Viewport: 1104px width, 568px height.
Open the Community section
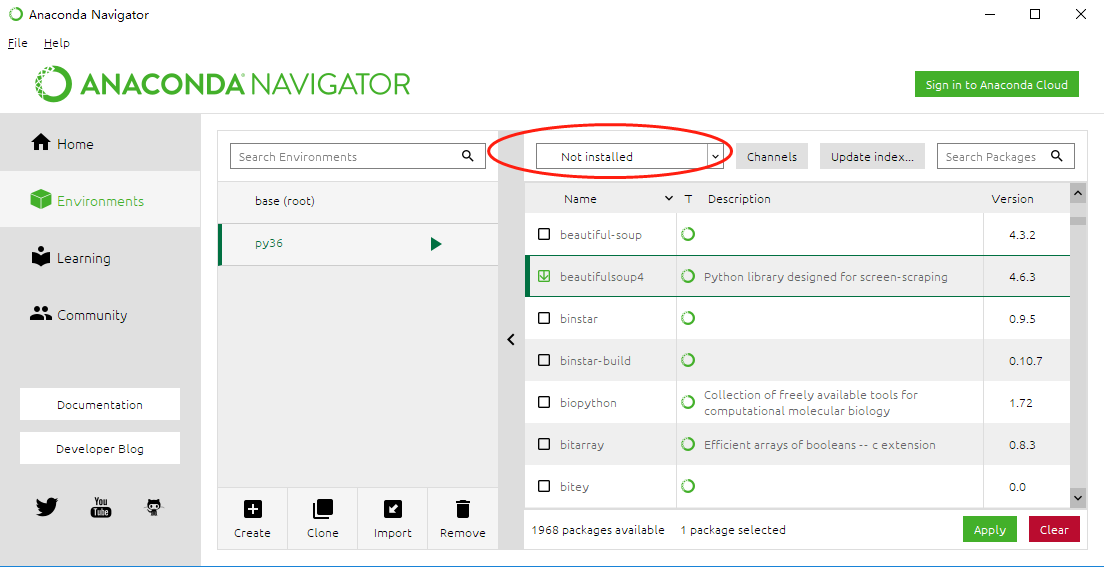[x=100, y=315]
